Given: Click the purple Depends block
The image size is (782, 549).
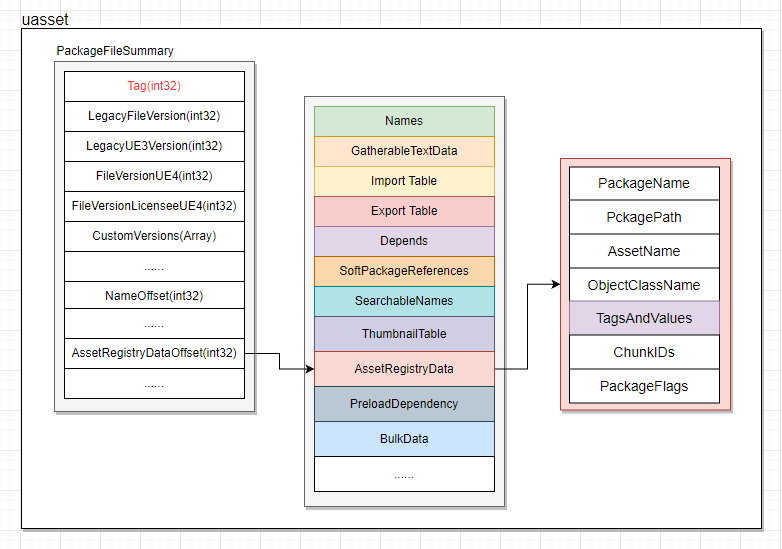Looking at the screenshot, I should click(x=404, y=241).
